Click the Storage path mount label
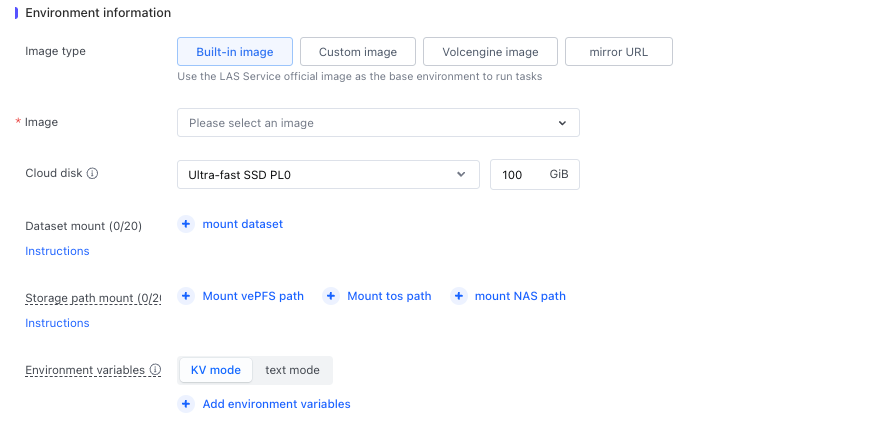The width and height of the screenshot is (893, 434). (x=93, y=298)
